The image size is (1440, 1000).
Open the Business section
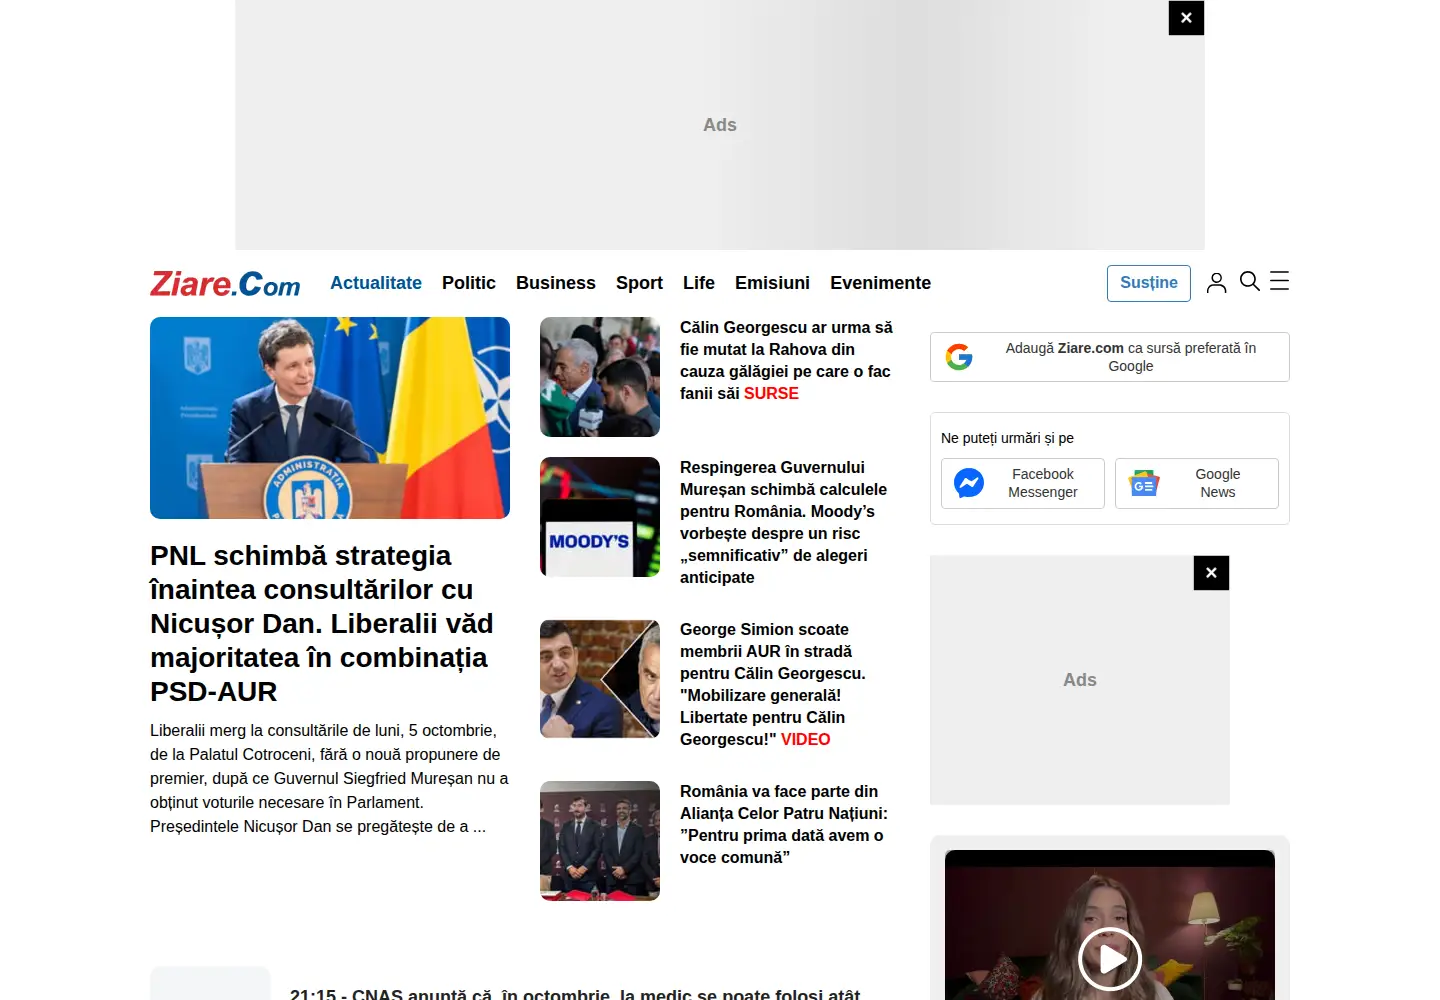click(x=556, y=283)
